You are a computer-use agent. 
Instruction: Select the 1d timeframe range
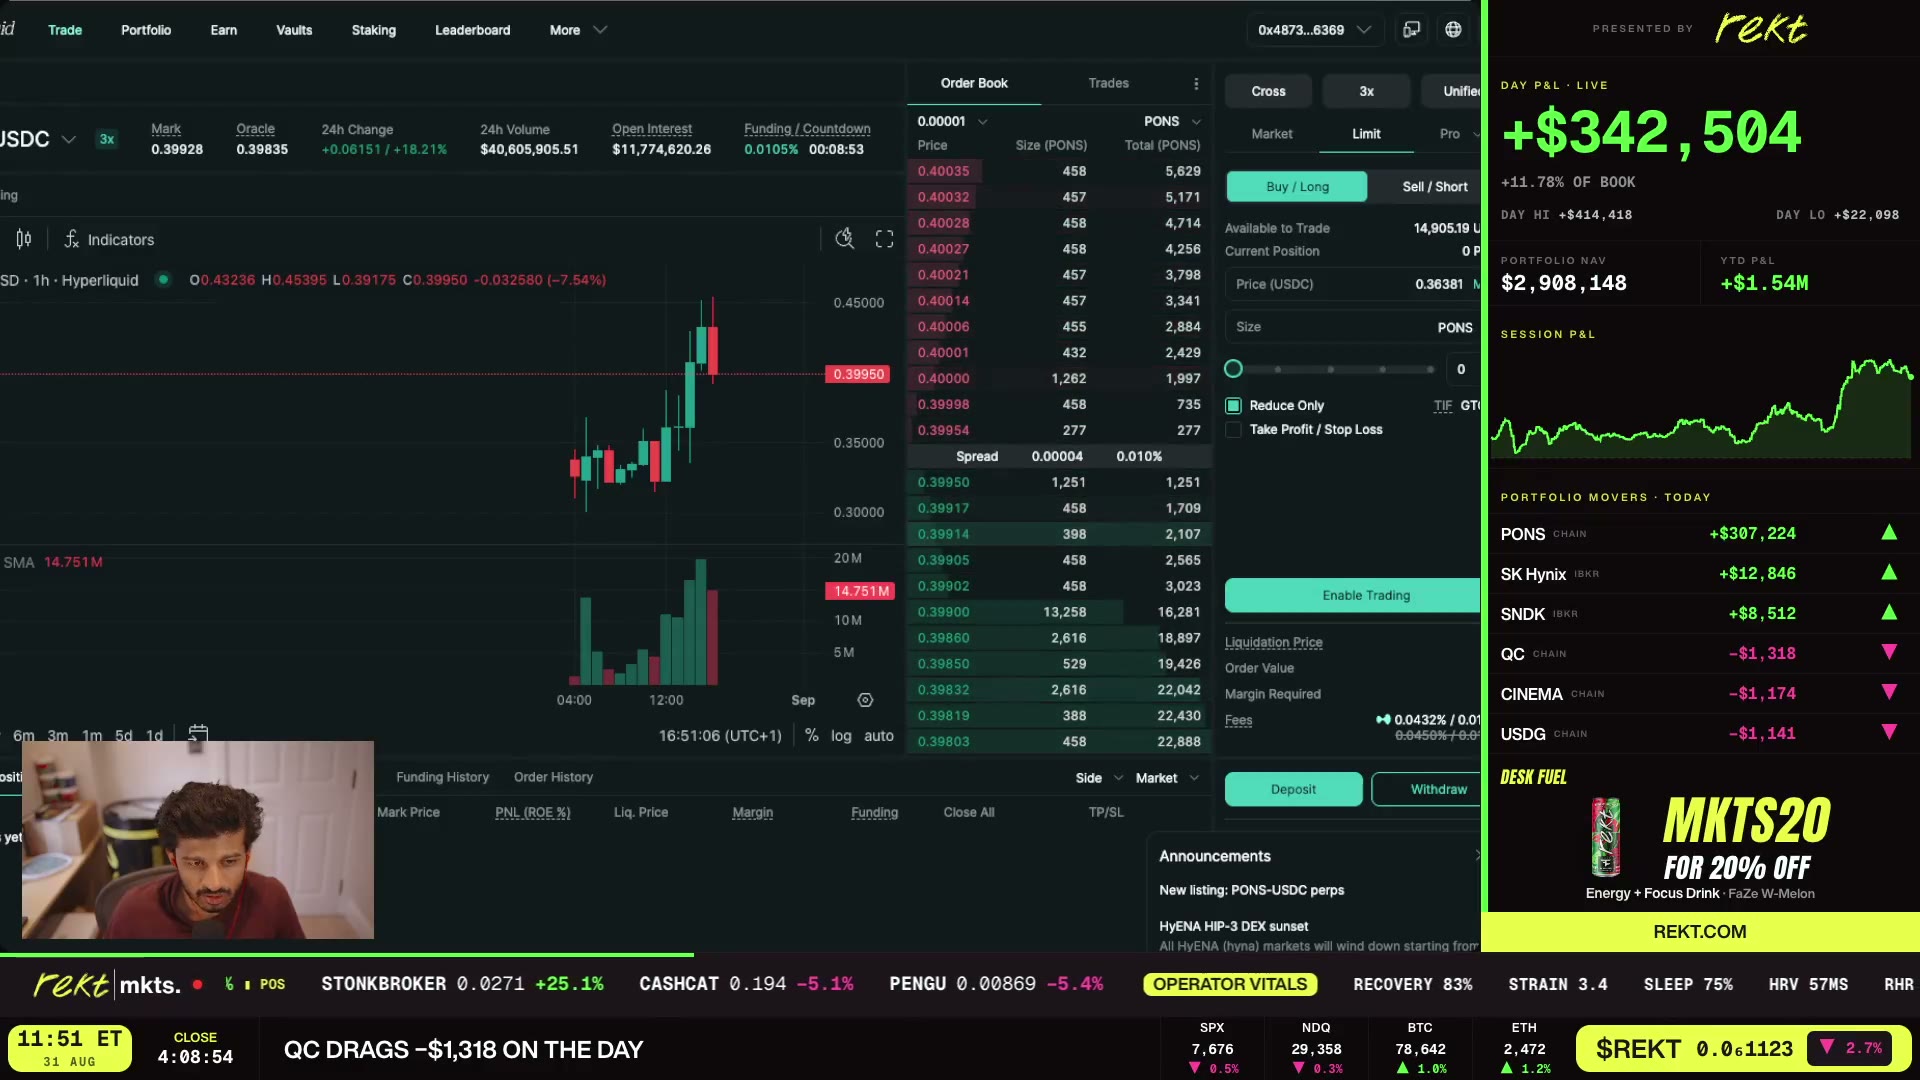(x=154, y=736)
